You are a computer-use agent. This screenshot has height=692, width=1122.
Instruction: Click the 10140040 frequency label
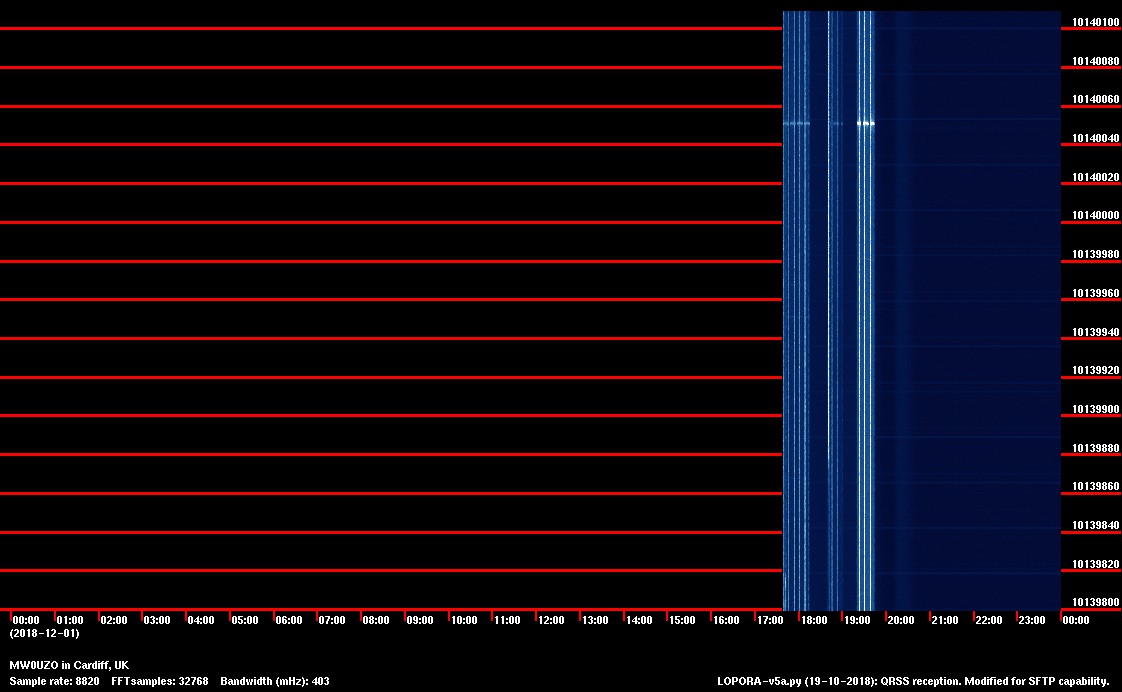coord(1095,139)
